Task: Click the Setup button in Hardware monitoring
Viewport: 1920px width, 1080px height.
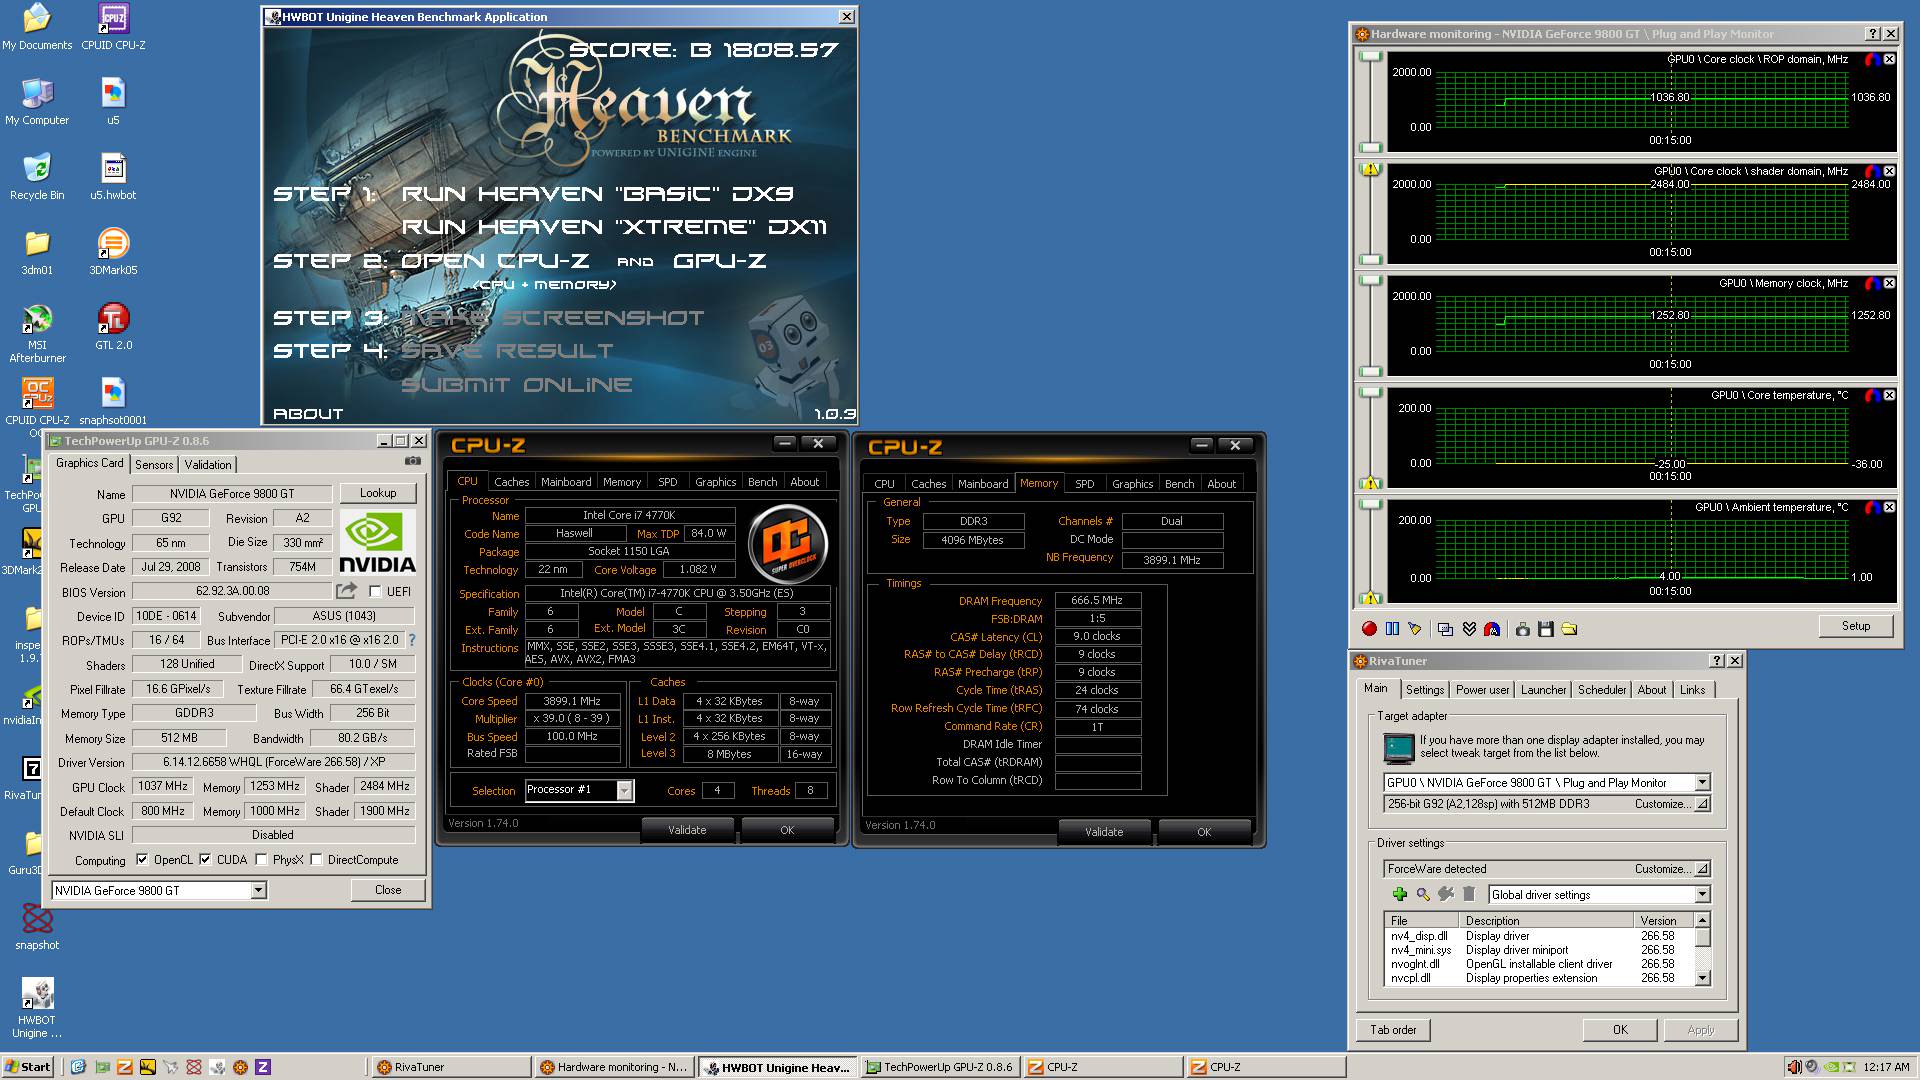Action: [x=1856, y=626]
